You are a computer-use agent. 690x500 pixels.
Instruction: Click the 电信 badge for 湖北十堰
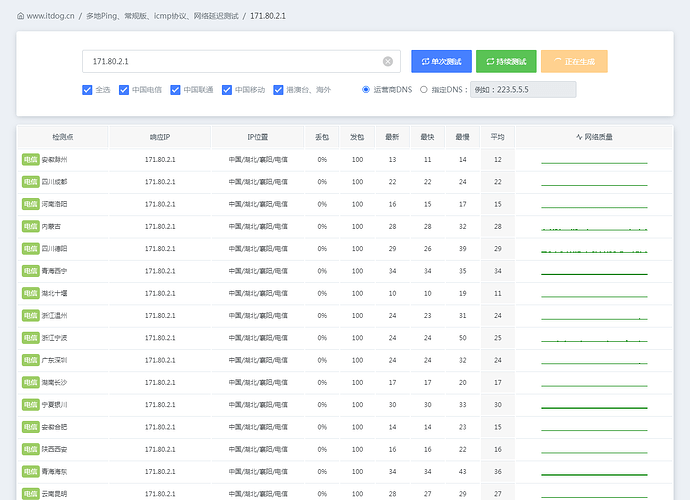tap(31, 294)
